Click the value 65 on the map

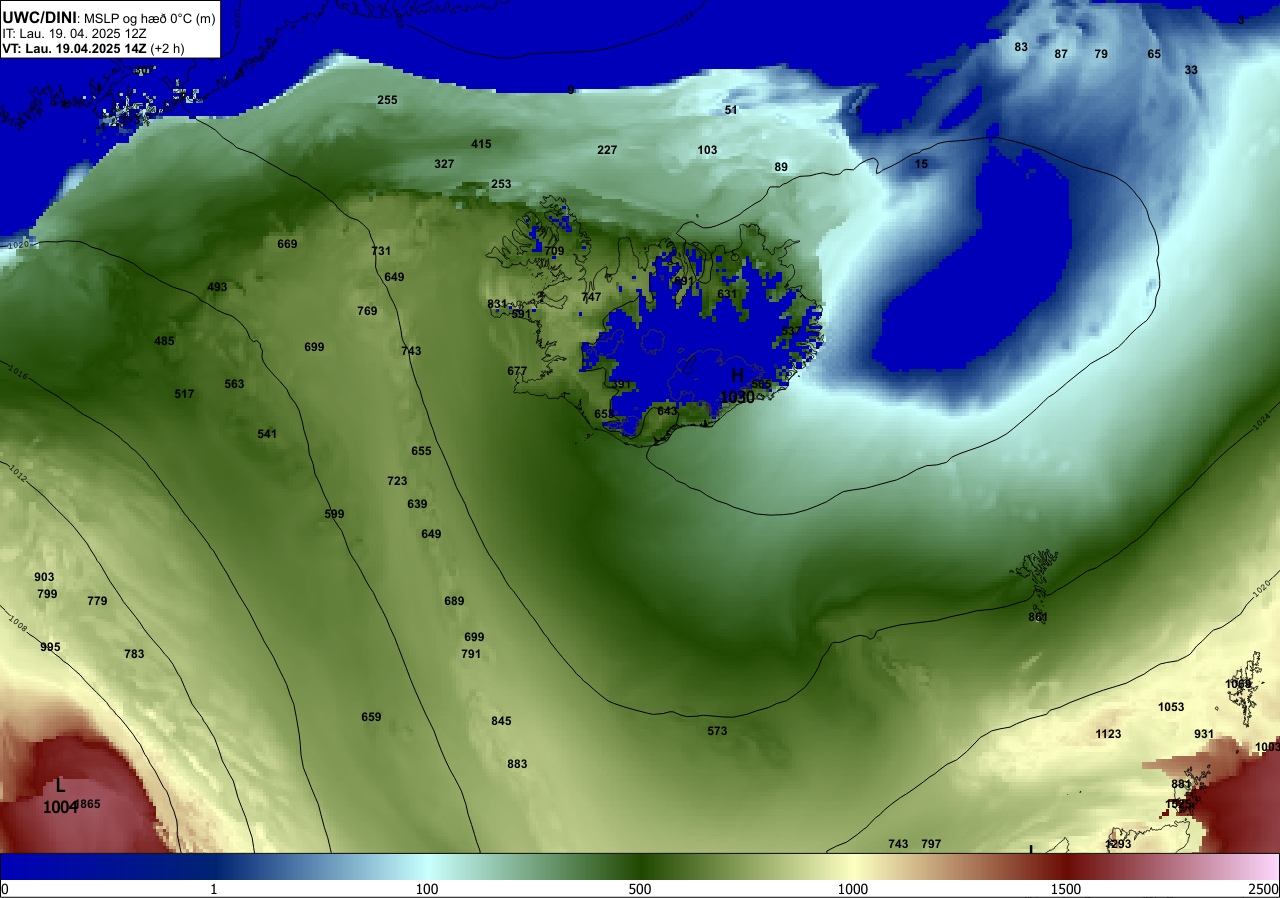coord(1154,54)
